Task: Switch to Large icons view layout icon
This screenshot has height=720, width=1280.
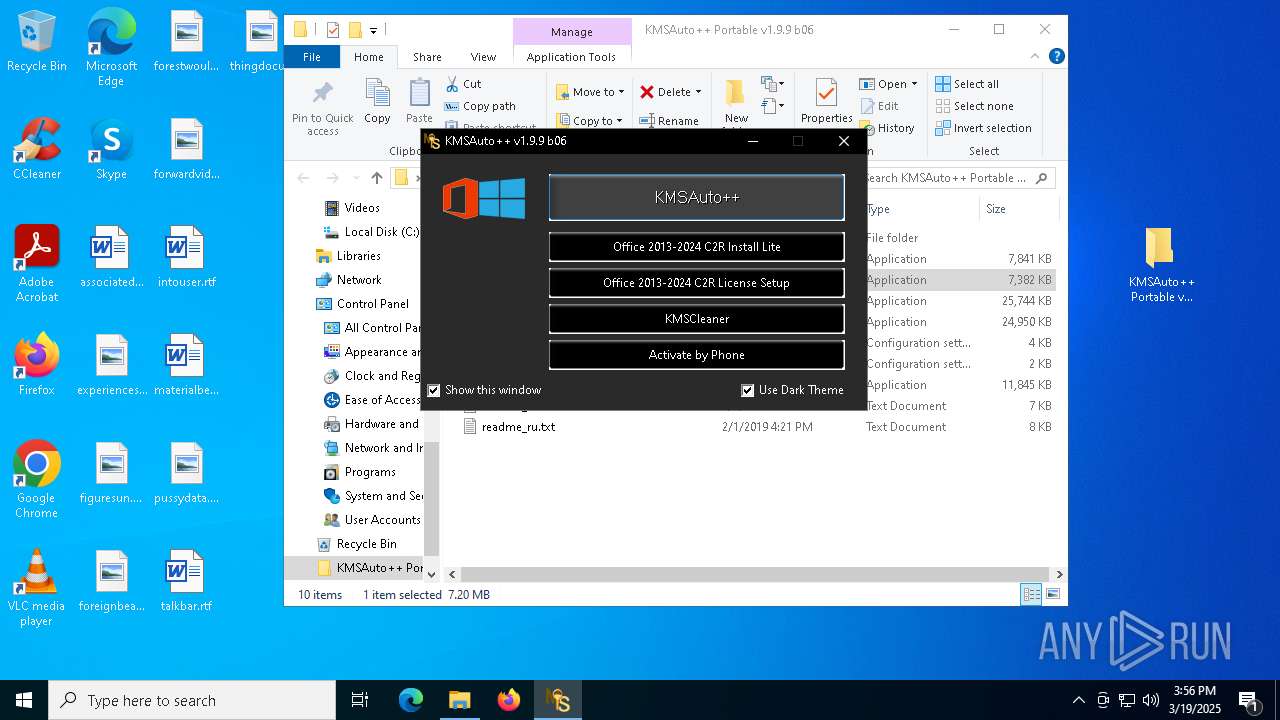Action: pyautogui.click(x=1052, y=594)
